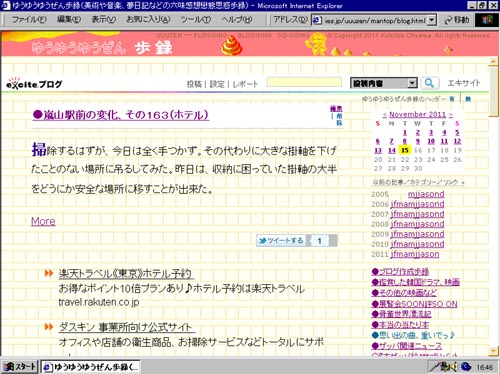Click the previous month arrow in calendar
500x374 pixels.
[384, 115]
